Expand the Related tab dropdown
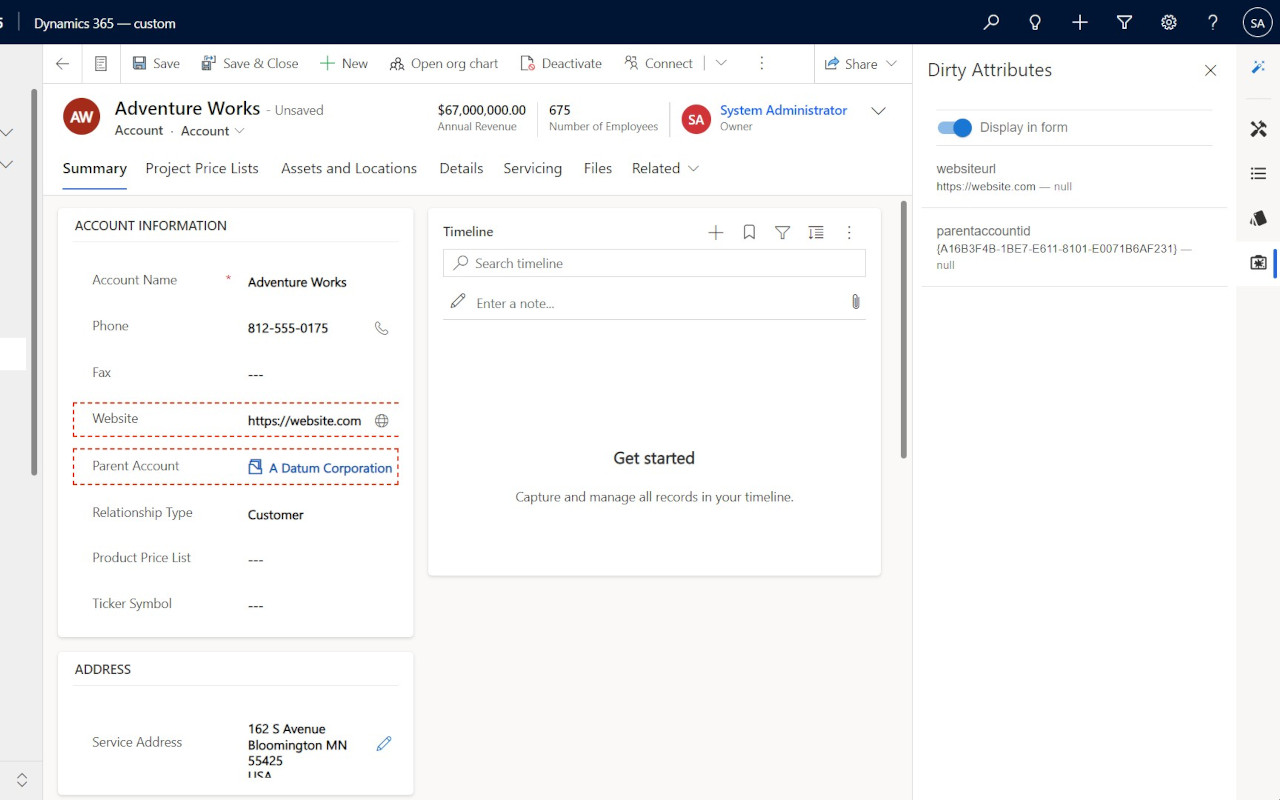The height and width of the screenshot is (800, 1280). coord(665,168)
